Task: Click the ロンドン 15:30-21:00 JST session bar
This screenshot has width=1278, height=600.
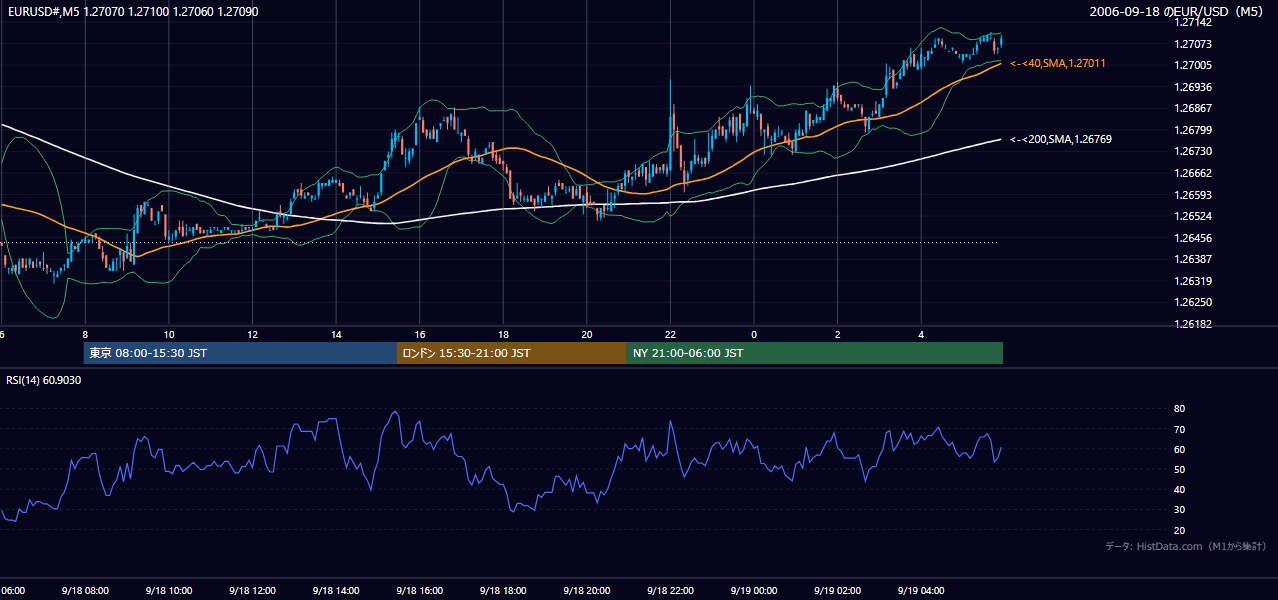Action: (x=512, y=353)
